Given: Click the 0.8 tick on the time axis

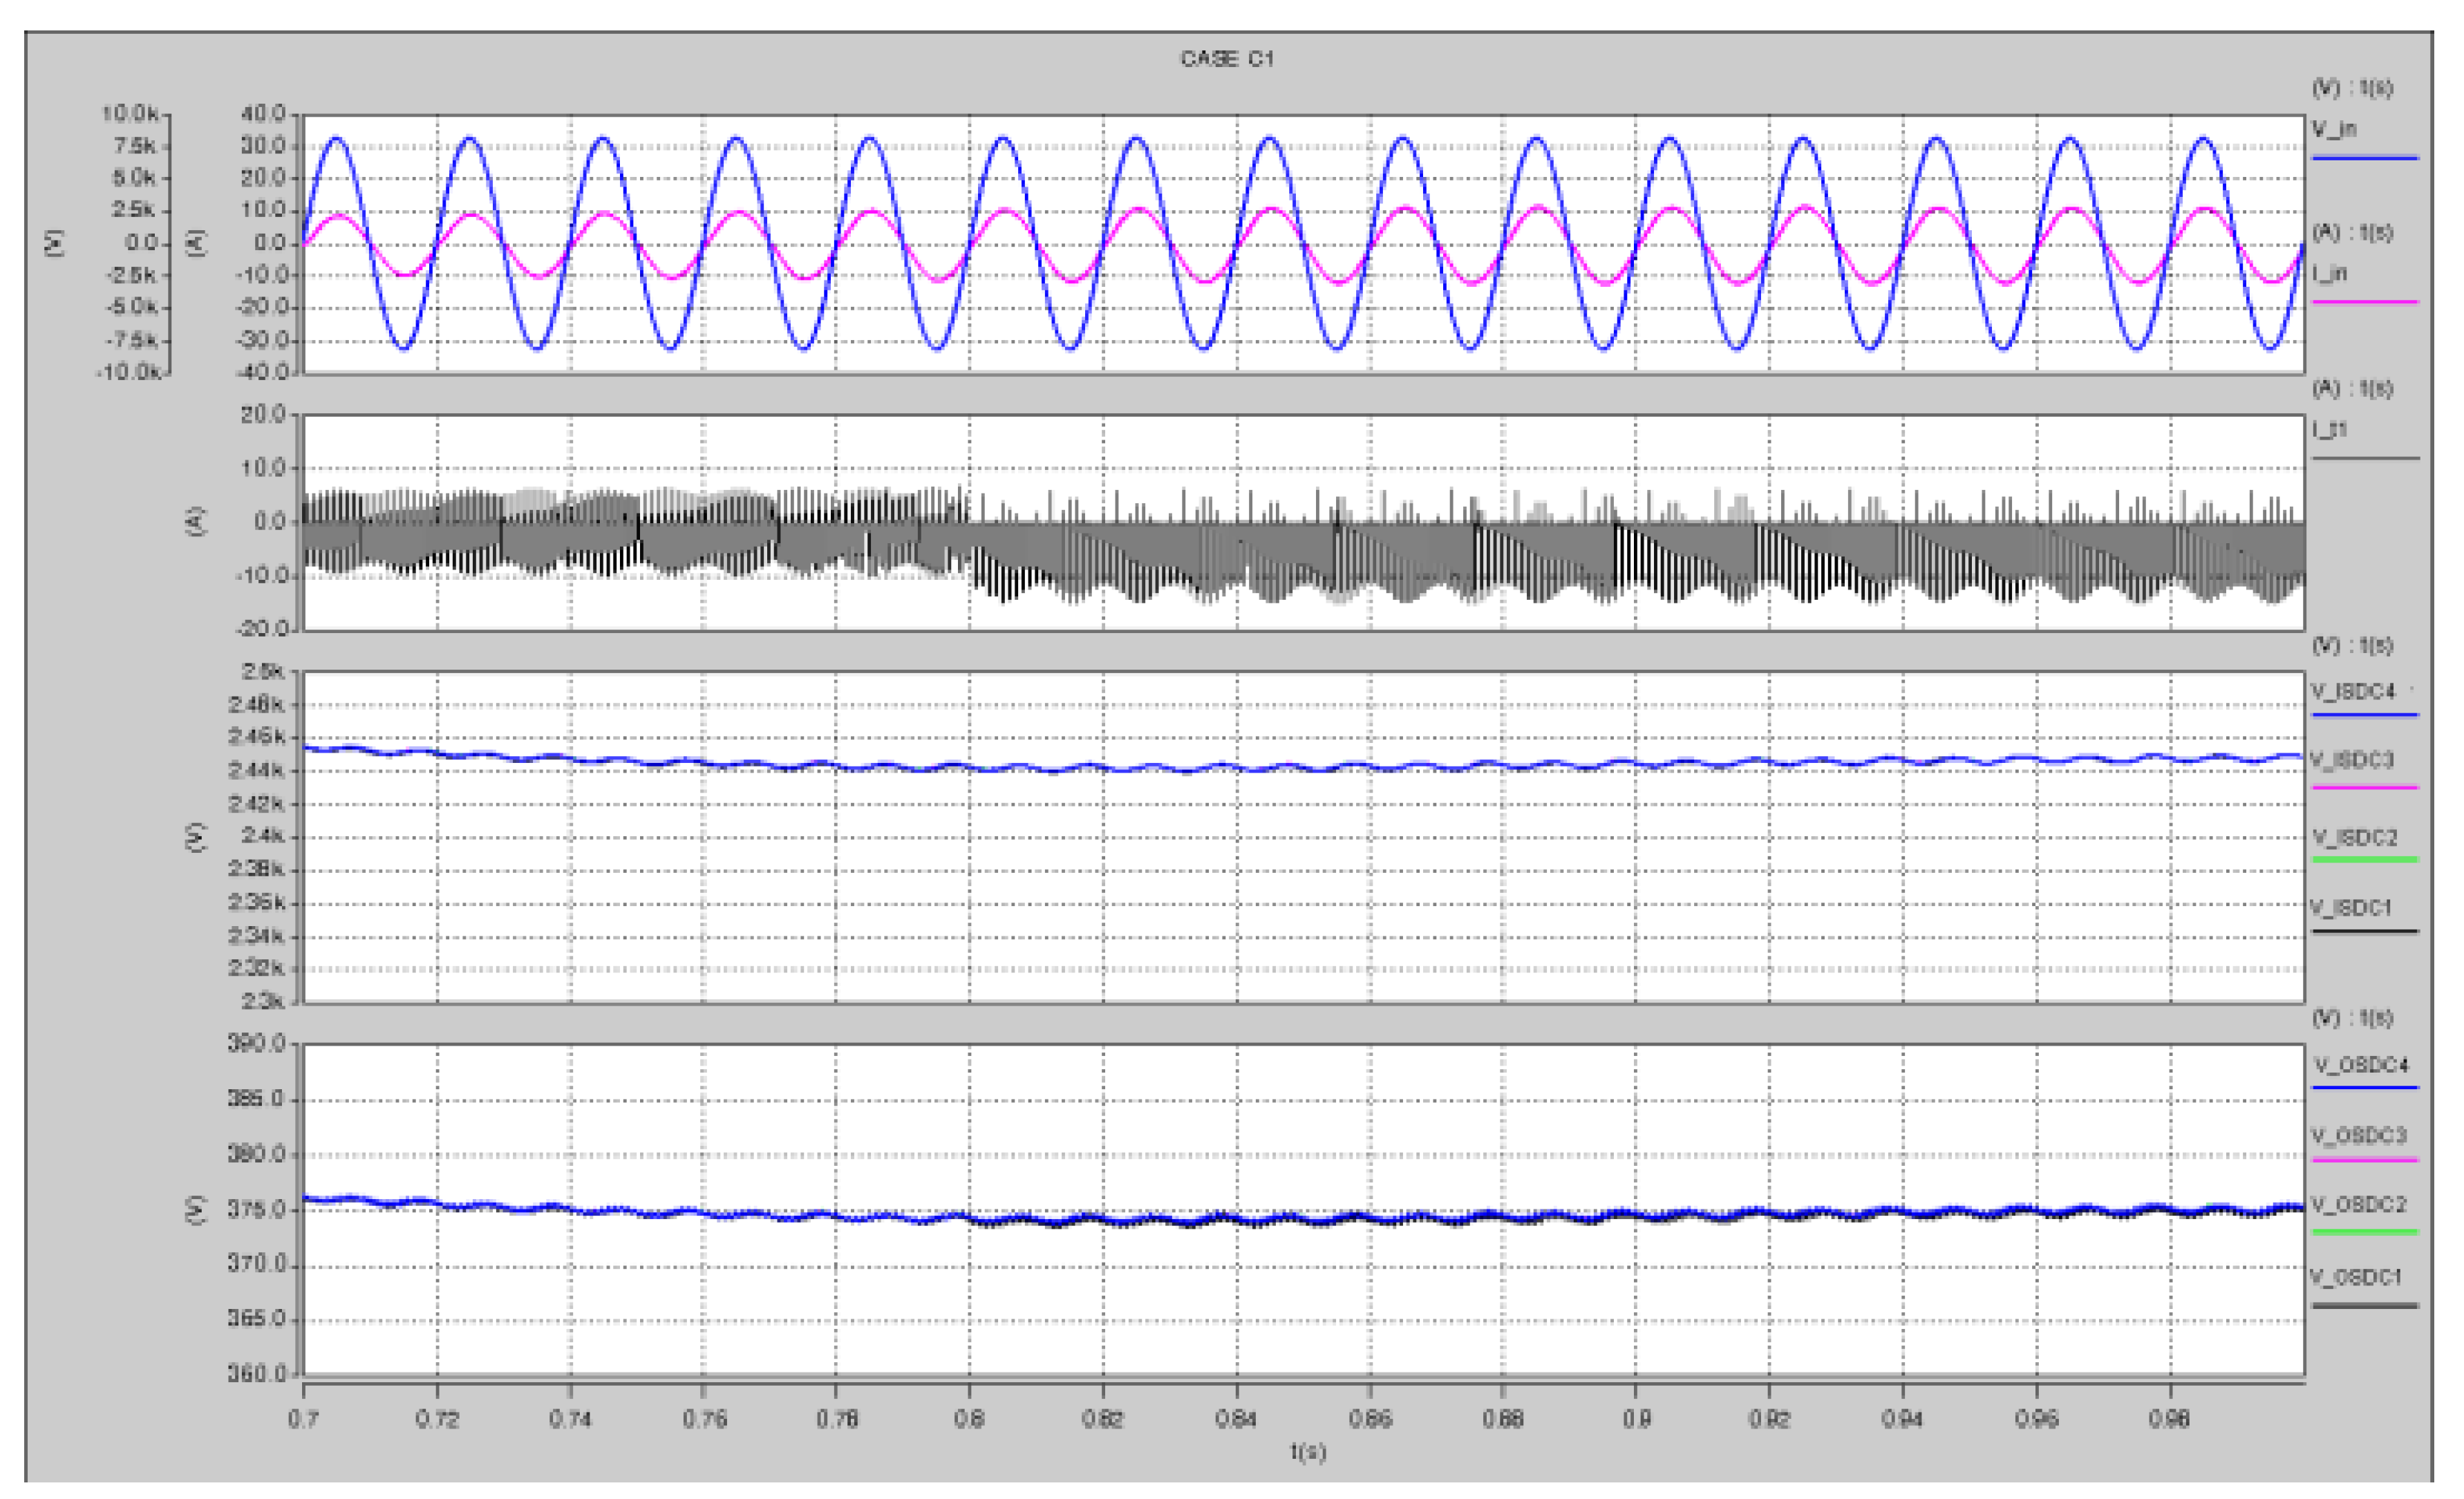Looking at the screenshot, I should click(x=969, y=1418).
